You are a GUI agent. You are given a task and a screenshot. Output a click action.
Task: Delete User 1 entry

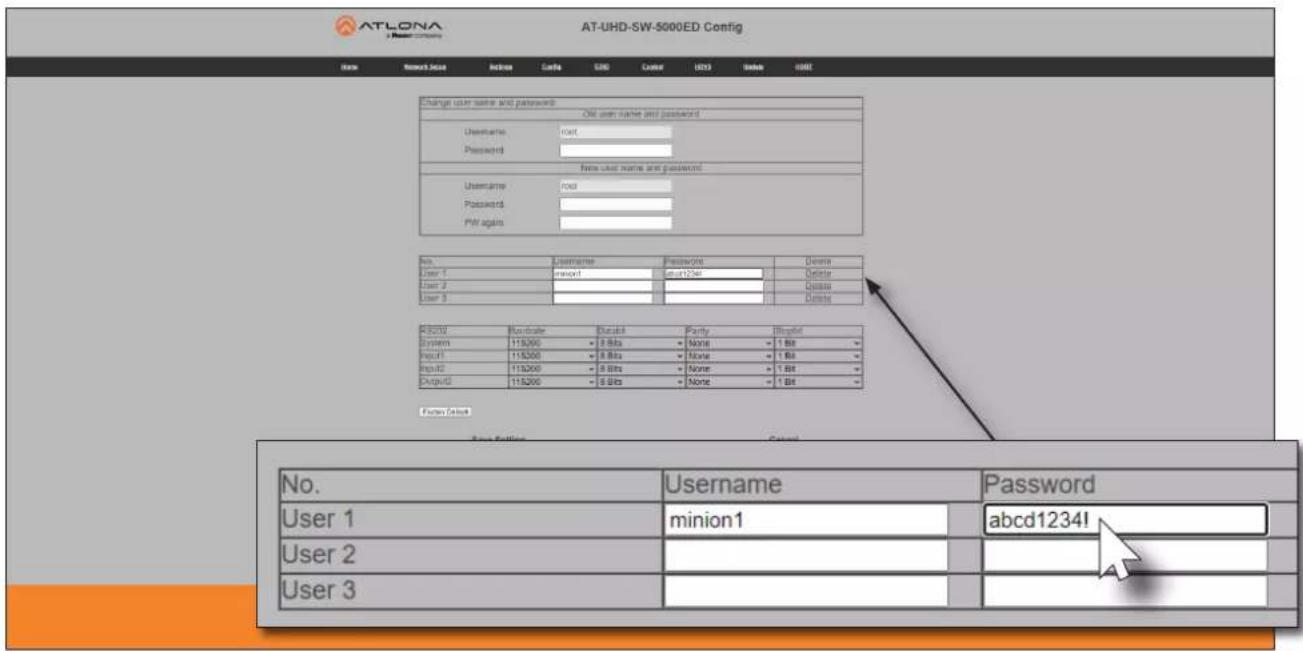click(818, 273)
